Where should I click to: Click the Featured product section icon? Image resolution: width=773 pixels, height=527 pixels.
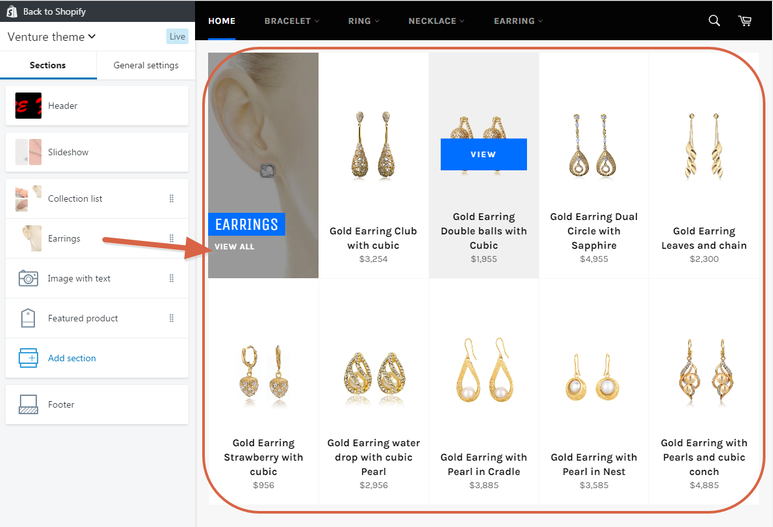(28, 318)
